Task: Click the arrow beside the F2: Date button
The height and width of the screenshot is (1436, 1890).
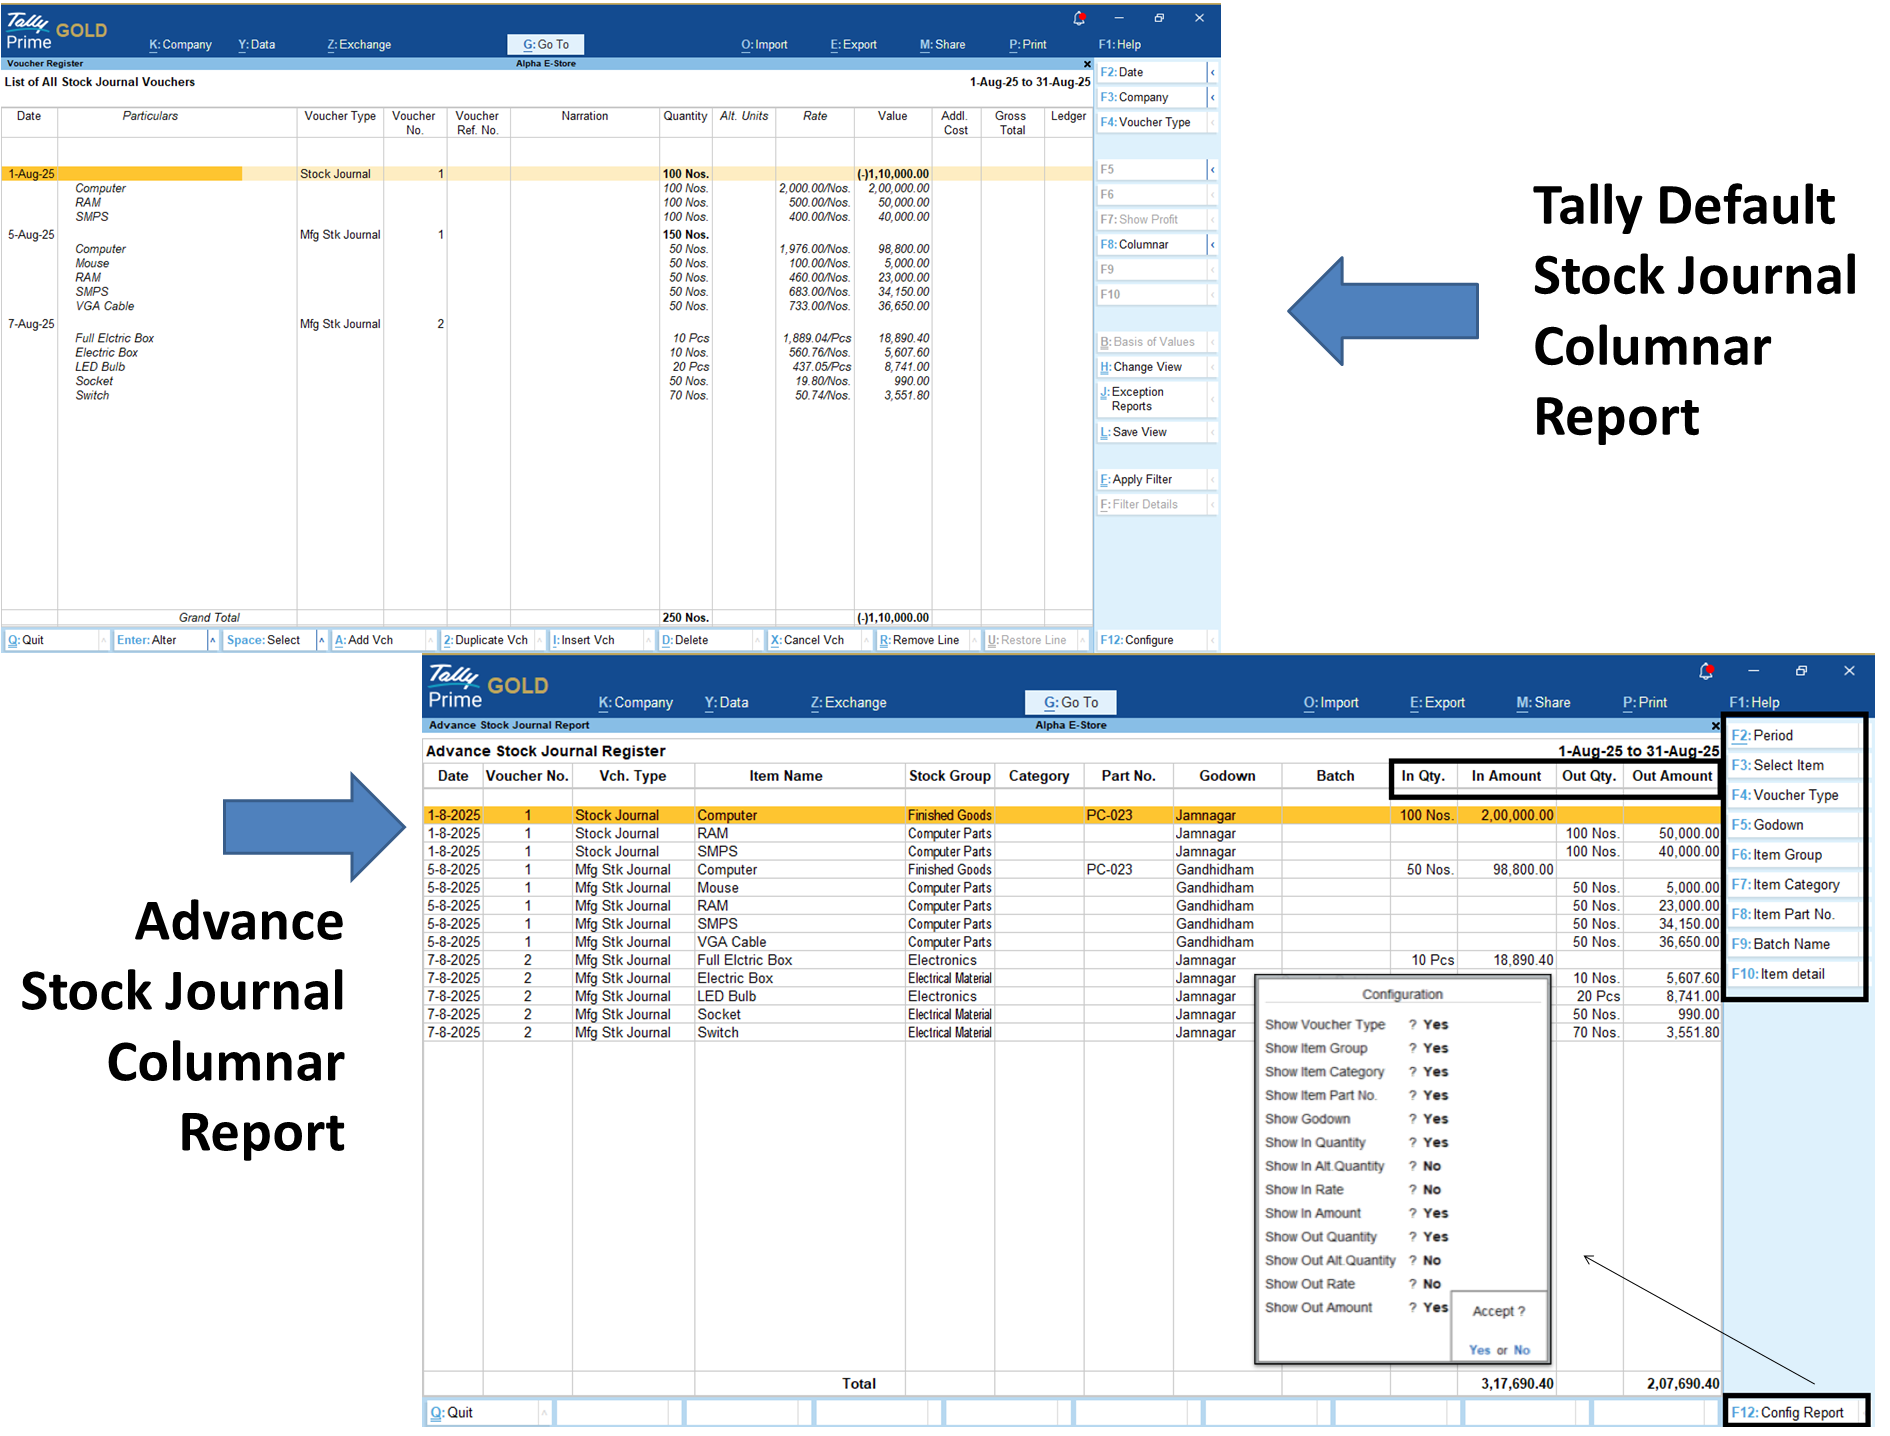Action: [x=1212, y=72]
